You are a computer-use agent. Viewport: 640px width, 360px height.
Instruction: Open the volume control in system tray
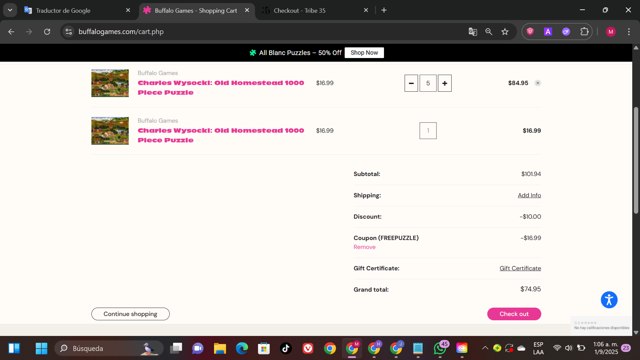pos(569,348)
